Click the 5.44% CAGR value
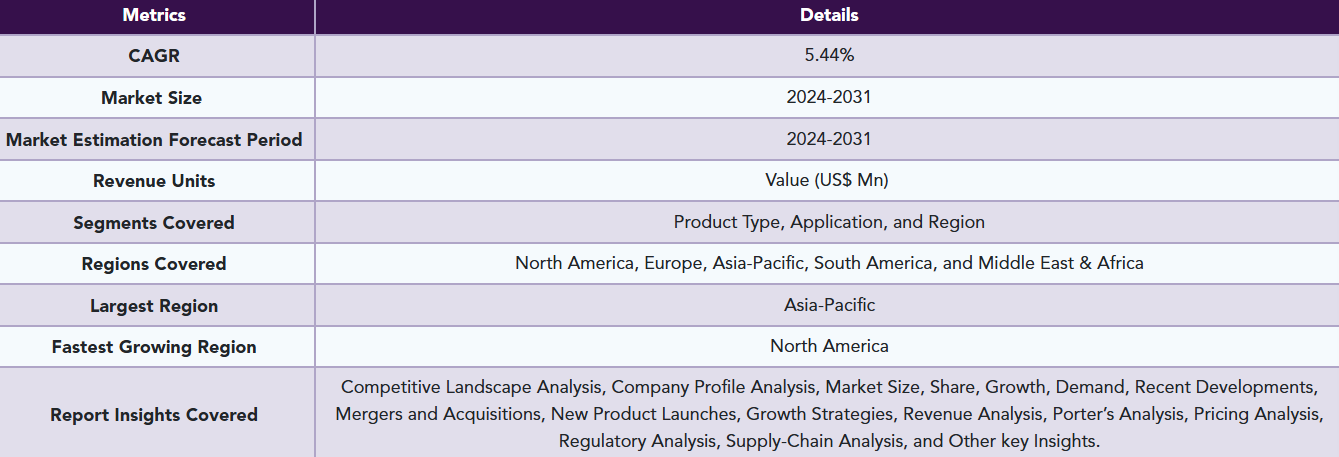The width and height of the screenshot is (1339, 457). tap(829, 56)
